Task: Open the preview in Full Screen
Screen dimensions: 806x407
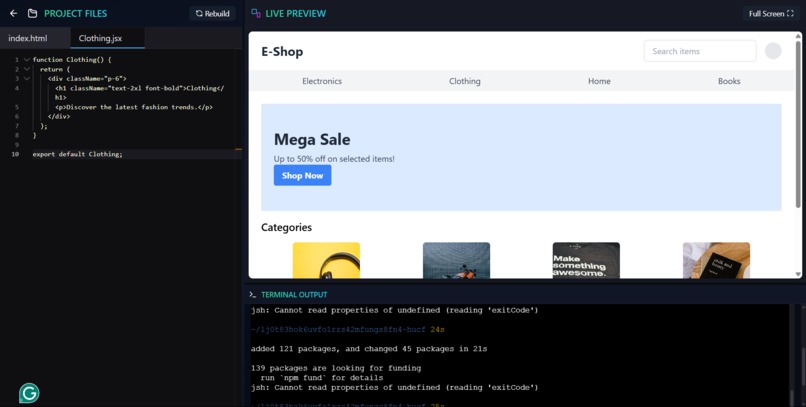Action: click(x=771, y=13)
